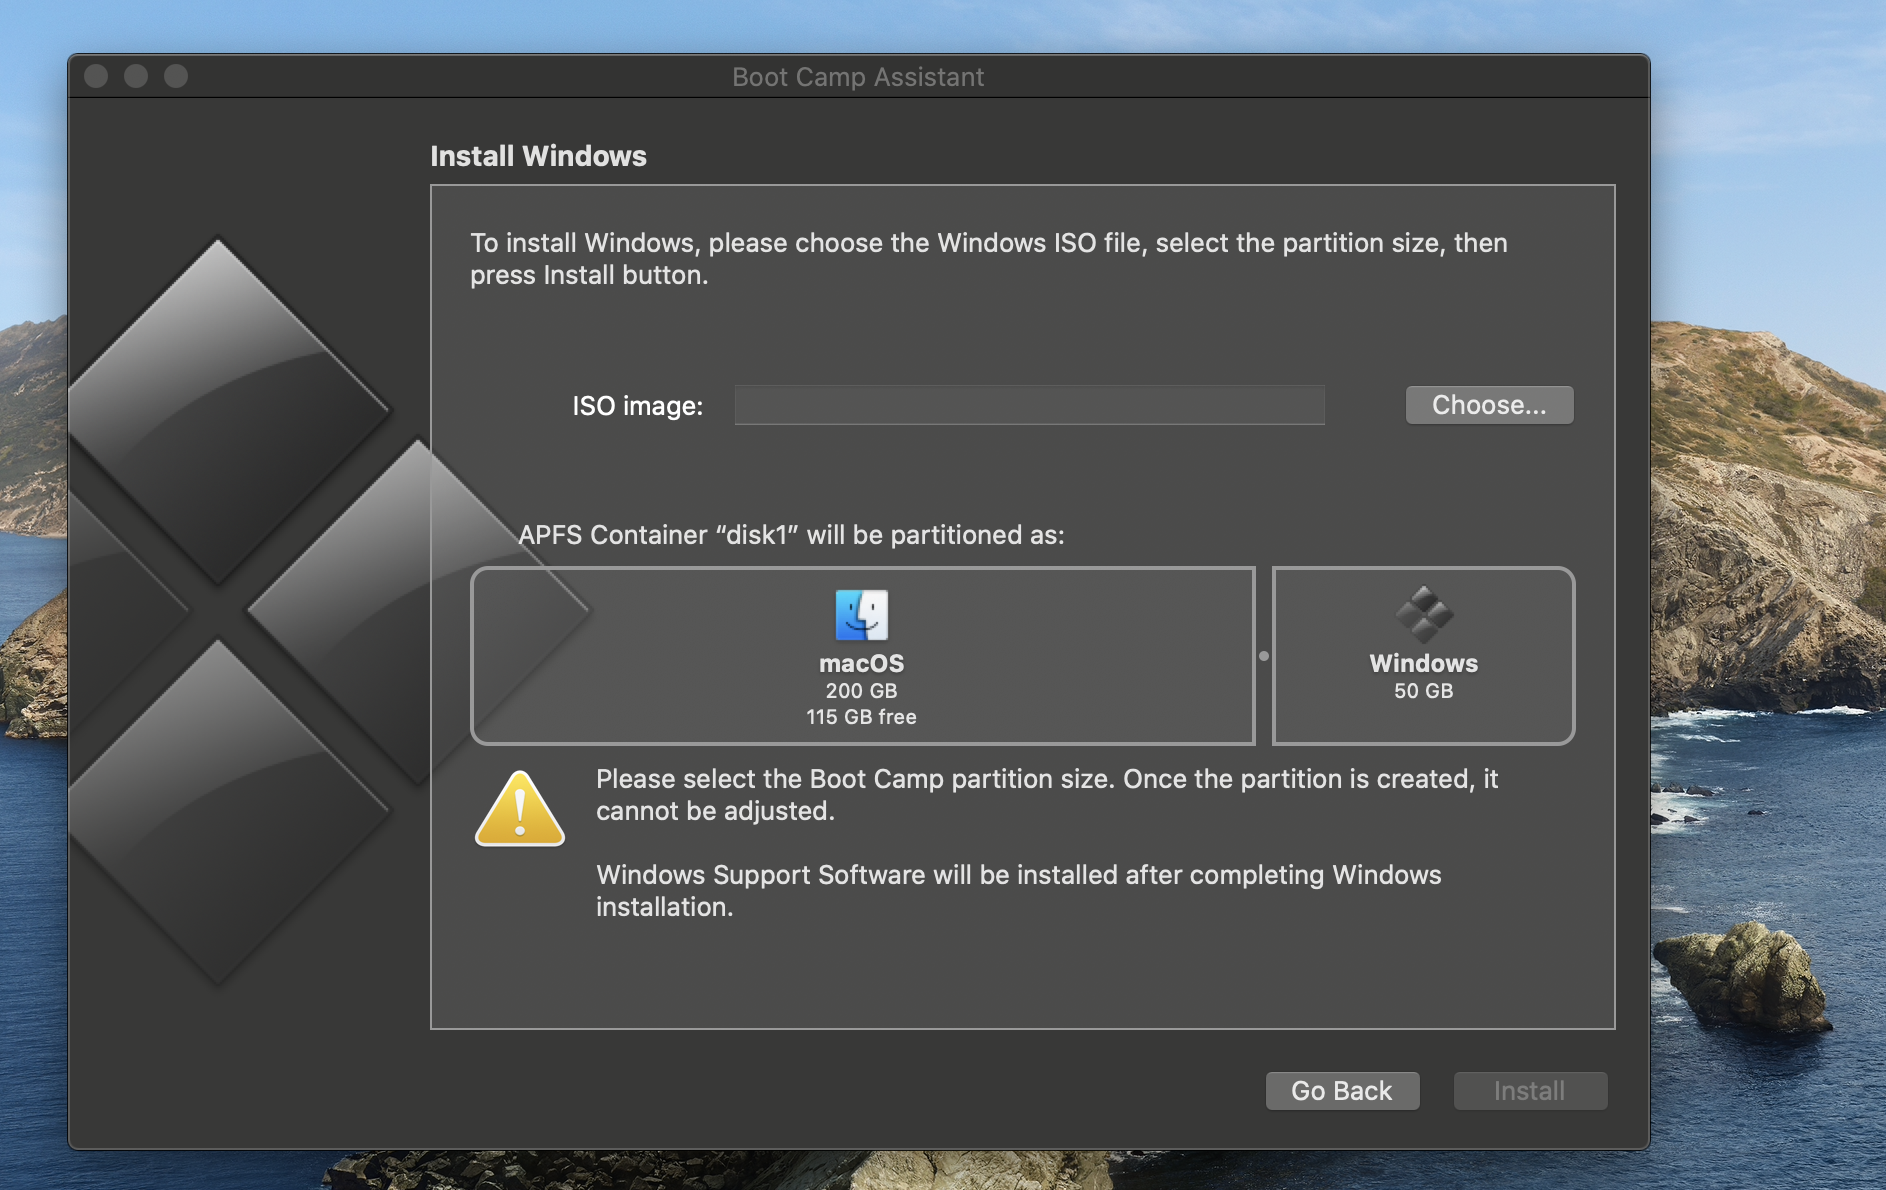The width and height of the screenshot is (1886, 1190).
Task: Click the Windows Boot Camp partition icon
Action: 1424,615
